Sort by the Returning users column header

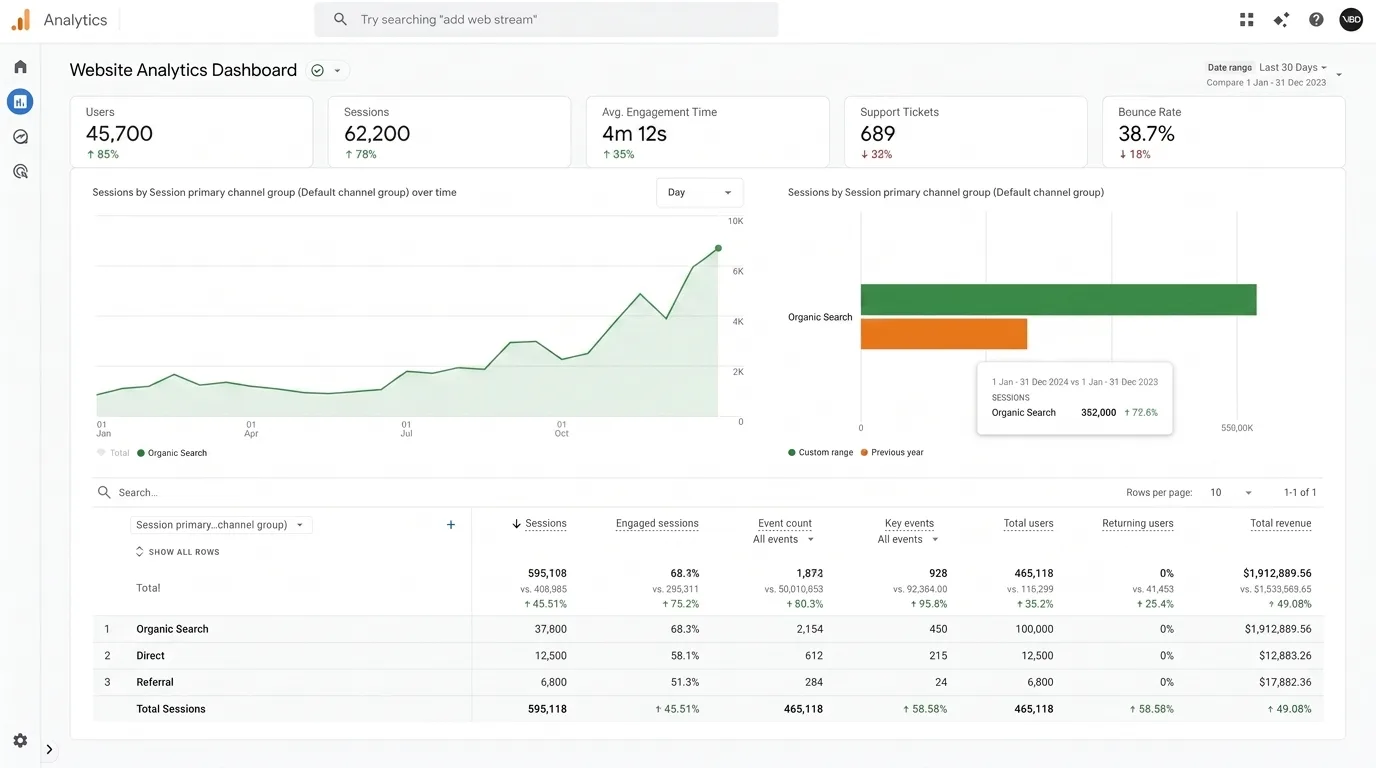click(x=1138, y=524)
